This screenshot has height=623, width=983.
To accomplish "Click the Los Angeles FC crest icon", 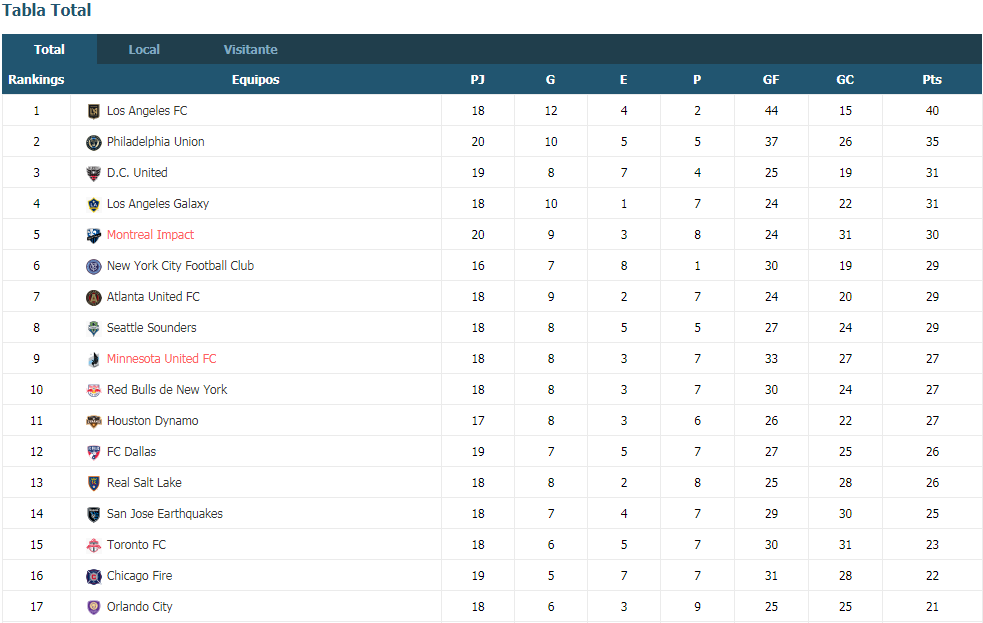I will [93, 112].
